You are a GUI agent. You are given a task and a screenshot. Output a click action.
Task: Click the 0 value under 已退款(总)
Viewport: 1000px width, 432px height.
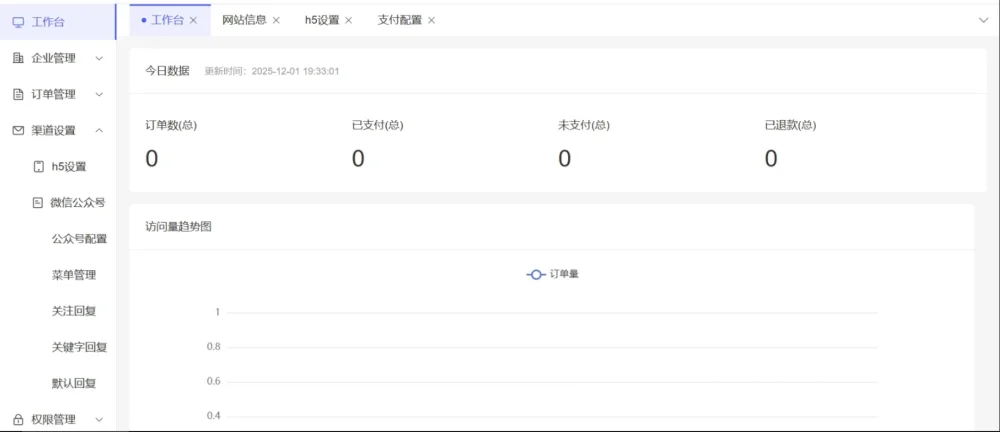[x=771, y=158]
